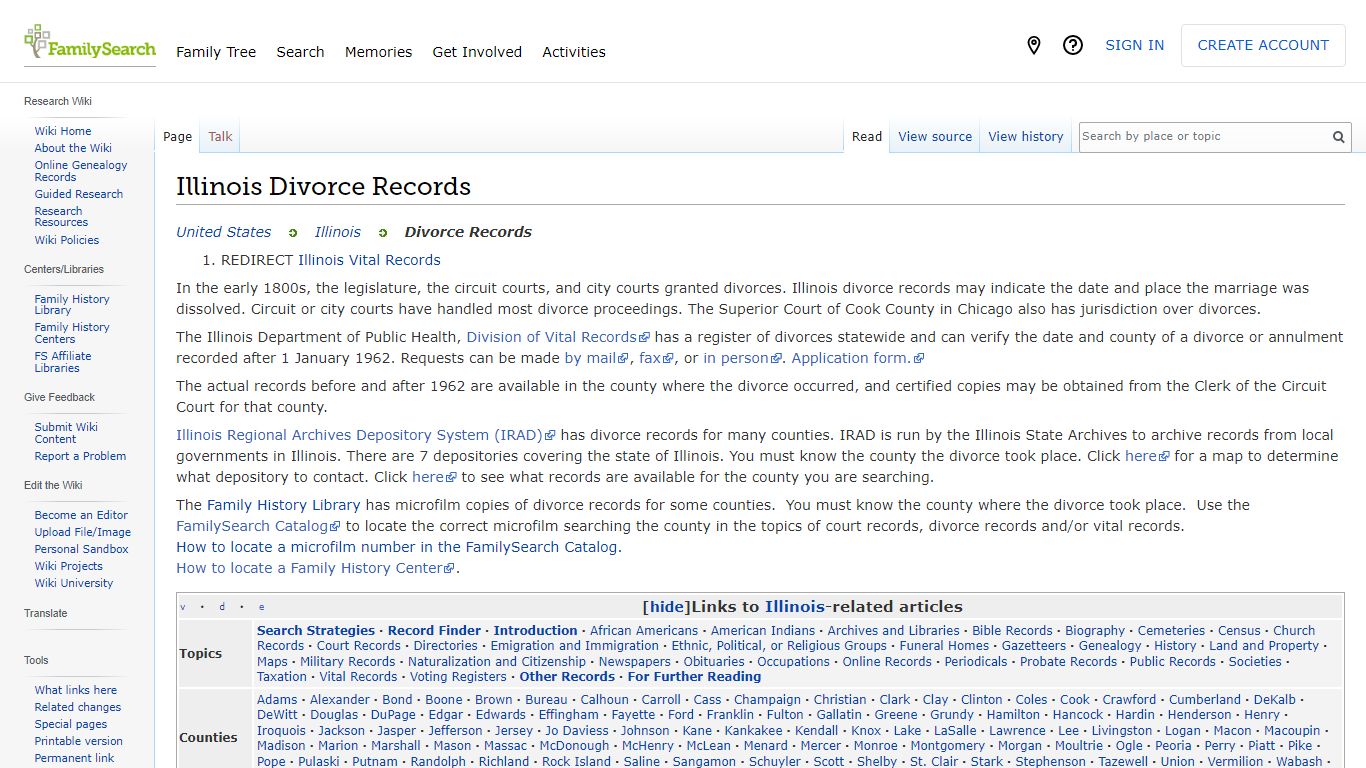Select the Page tab

177,137
